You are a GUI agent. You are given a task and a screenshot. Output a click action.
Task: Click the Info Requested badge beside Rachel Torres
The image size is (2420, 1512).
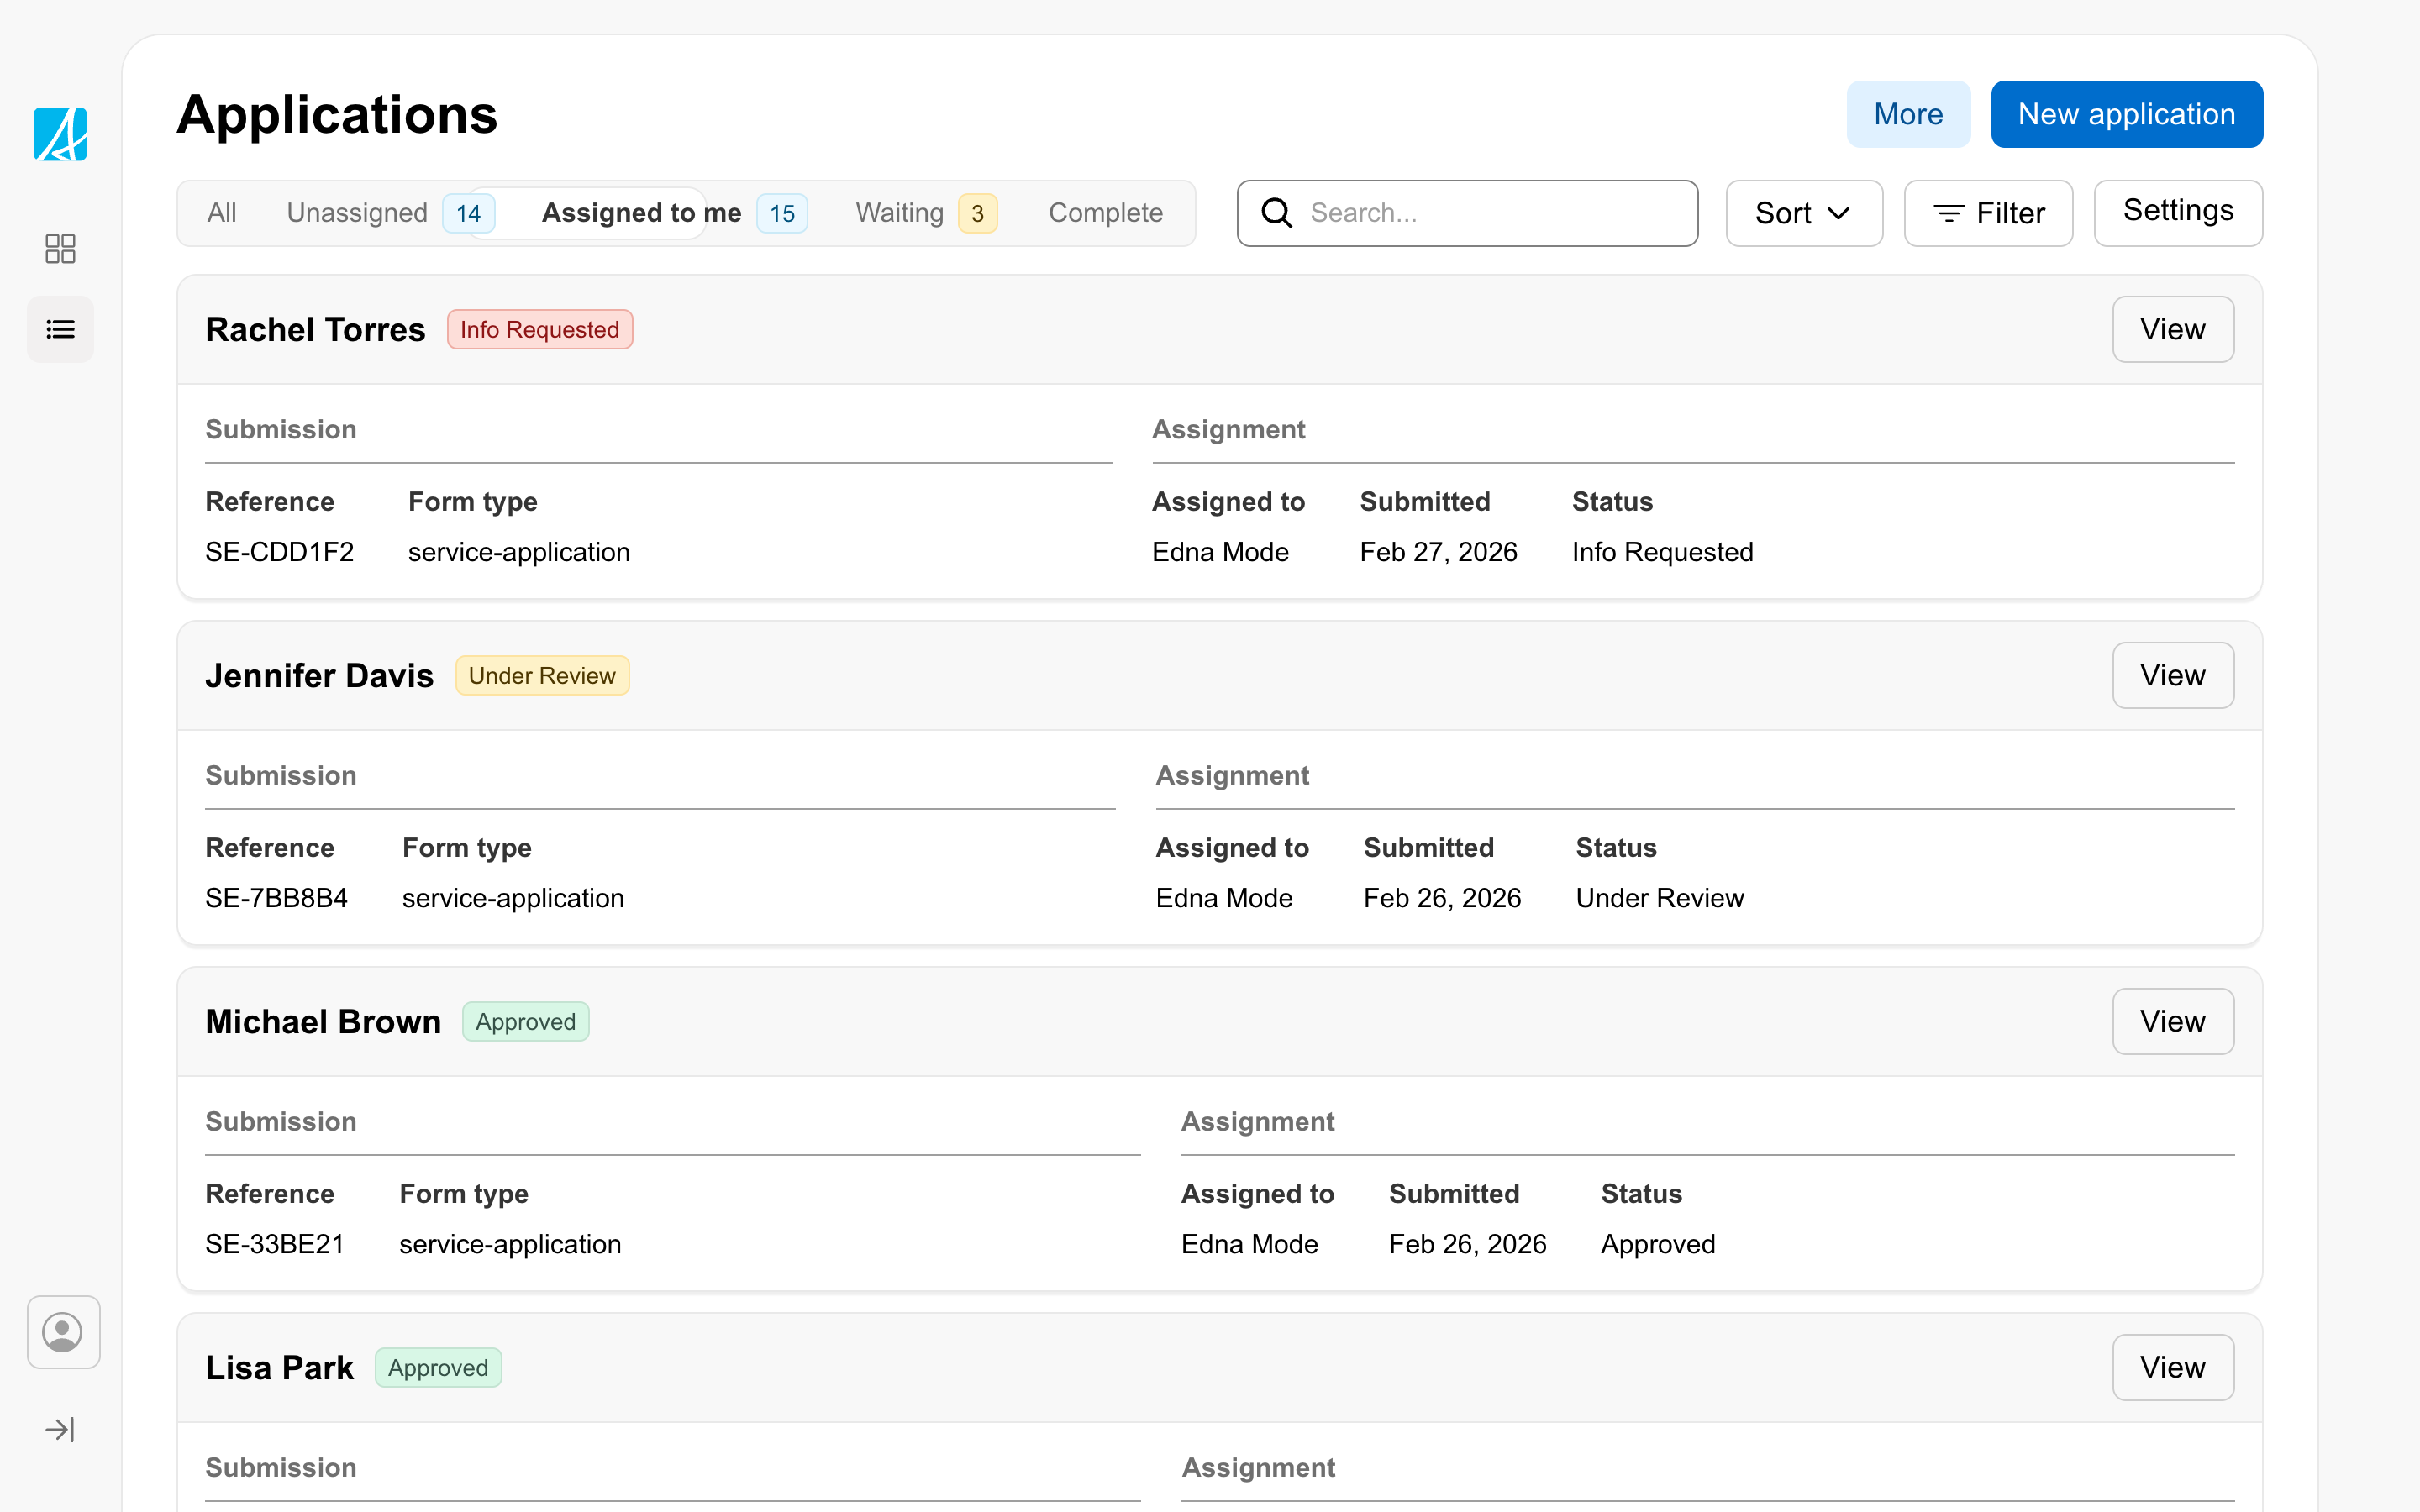(540, 328)
